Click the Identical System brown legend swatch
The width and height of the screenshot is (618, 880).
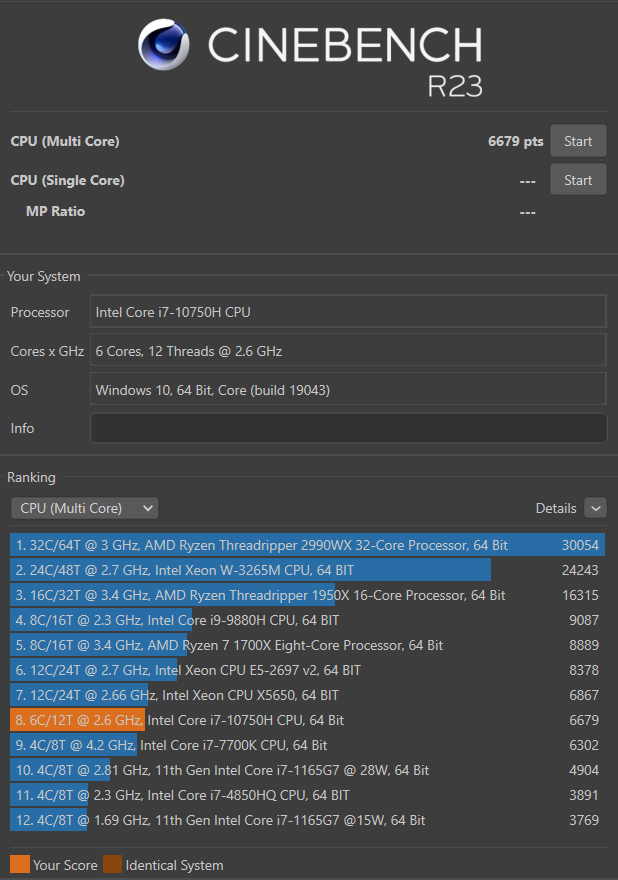pyautogui.click(x=112, y=864)
